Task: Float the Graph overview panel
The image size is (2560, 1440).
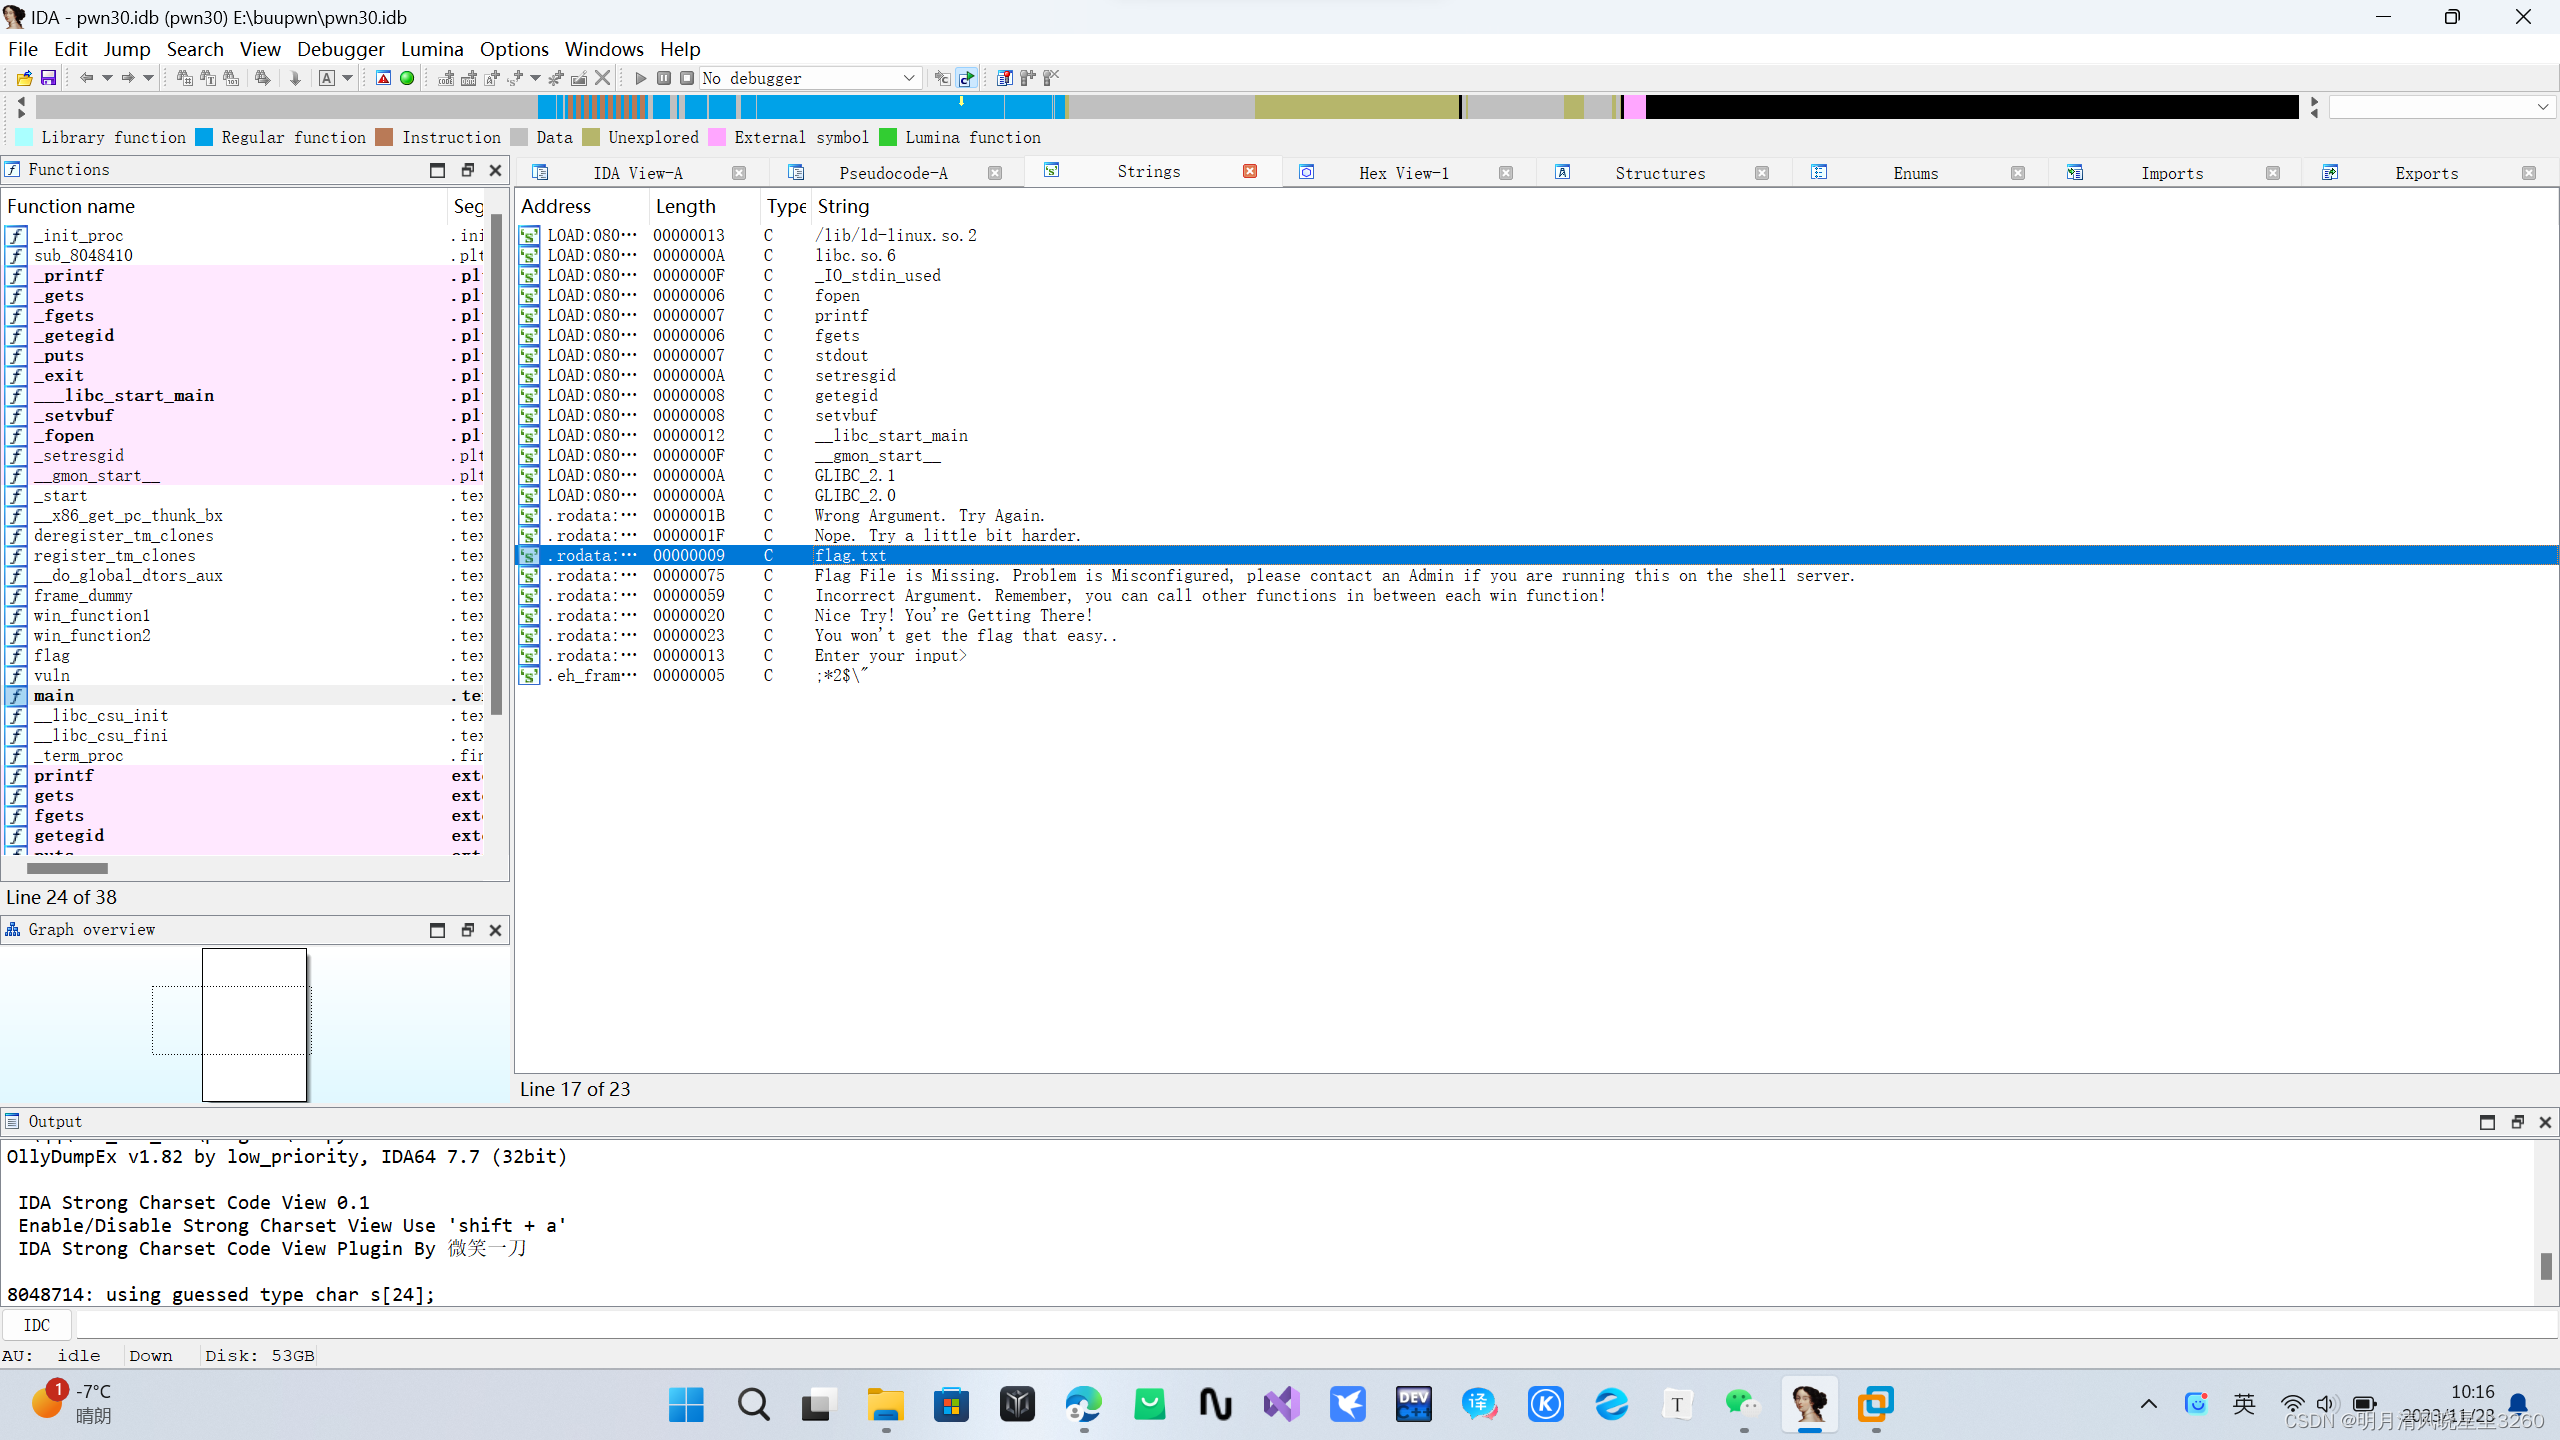Action: [467, 930]
